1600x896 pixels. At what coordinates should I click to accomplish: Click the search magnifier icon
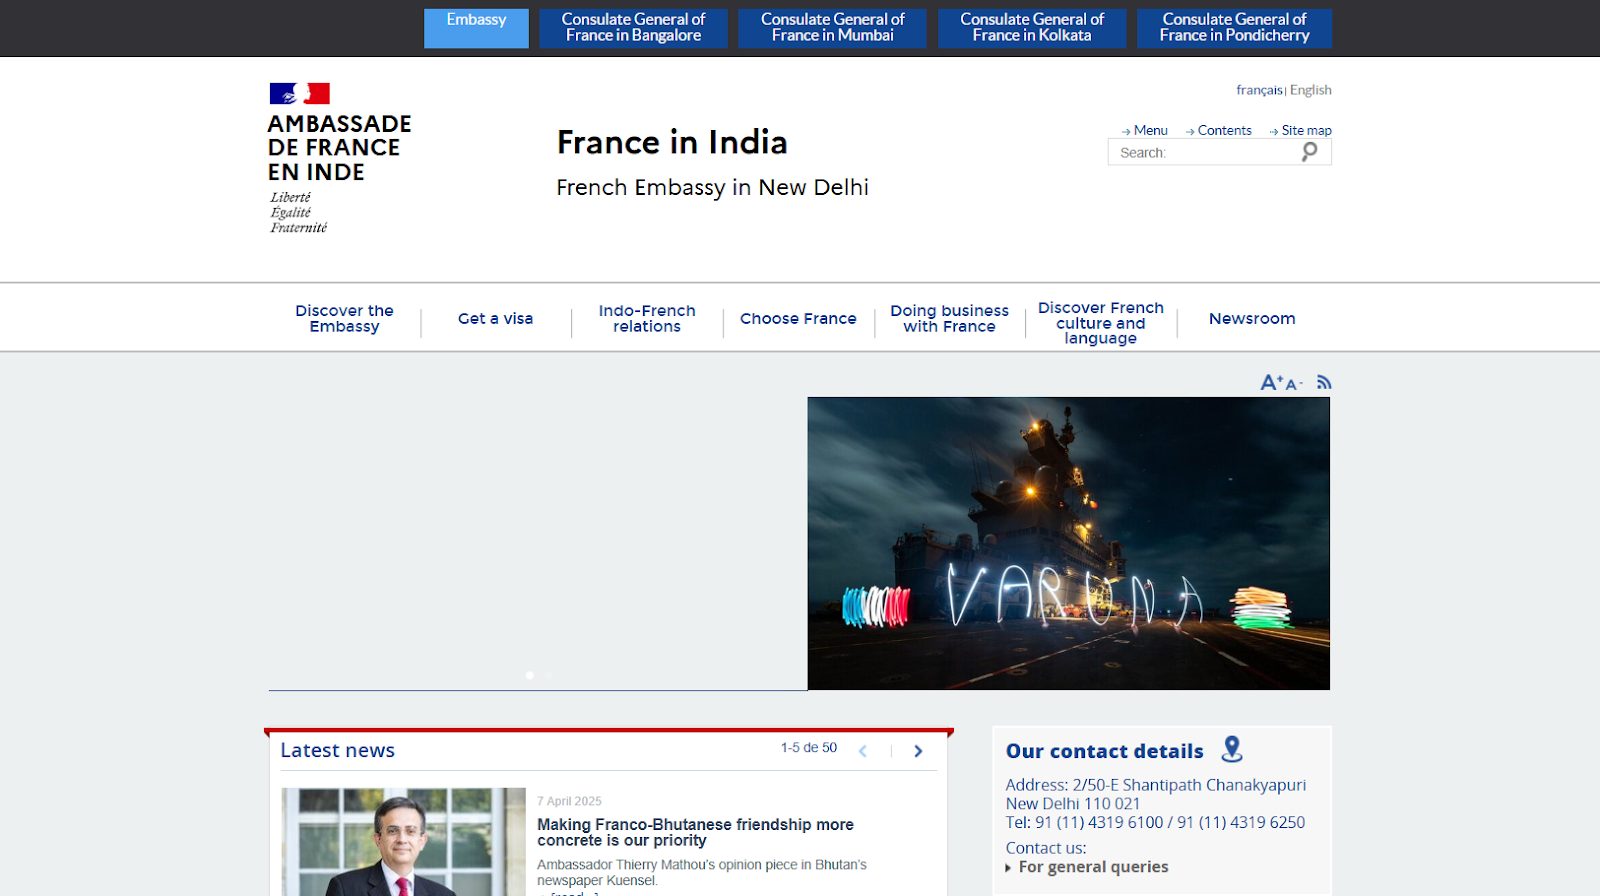tap(1309, 152)
